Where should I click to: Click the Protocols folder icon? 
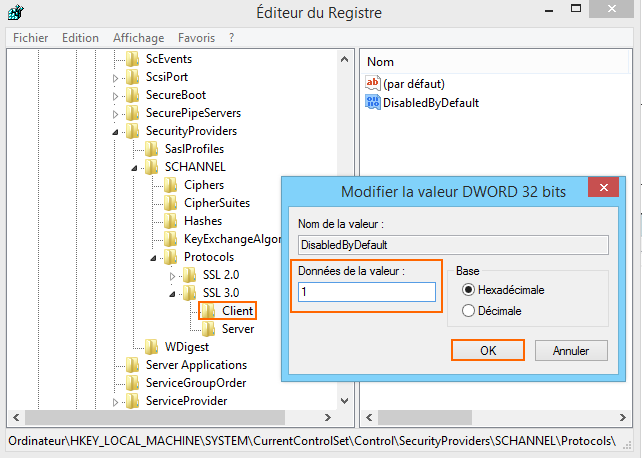(x=170, y=257)
